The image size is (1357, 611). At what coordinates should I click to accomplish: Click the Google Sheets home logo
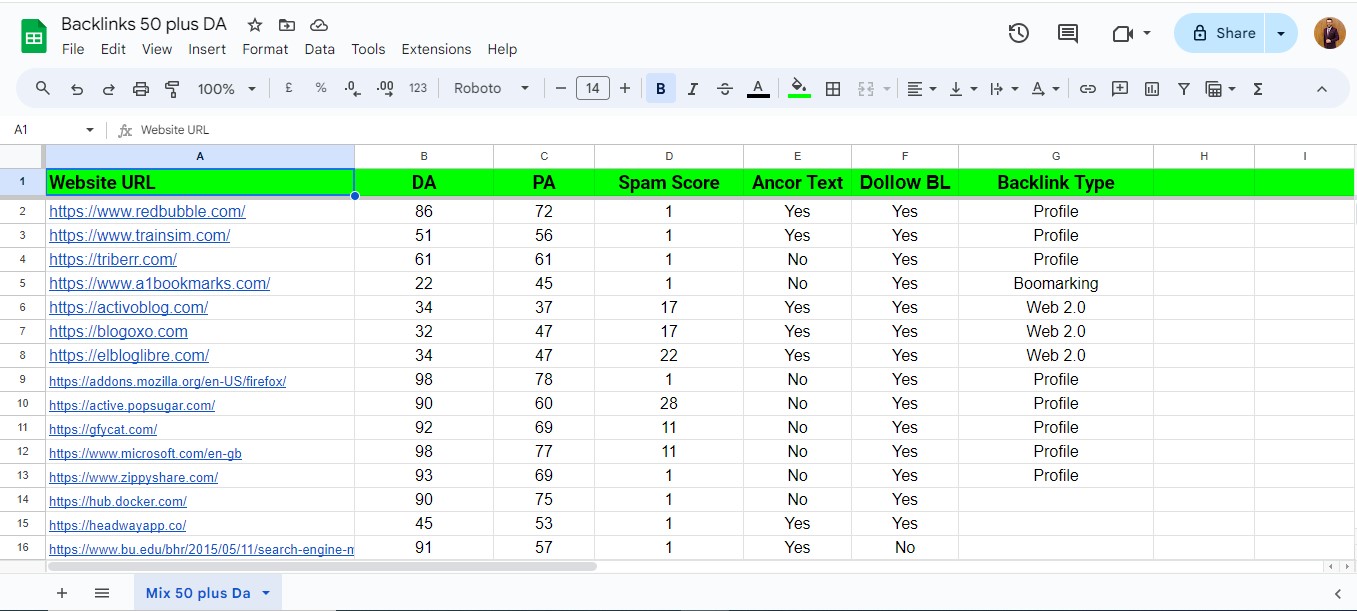tap(34, 37)
